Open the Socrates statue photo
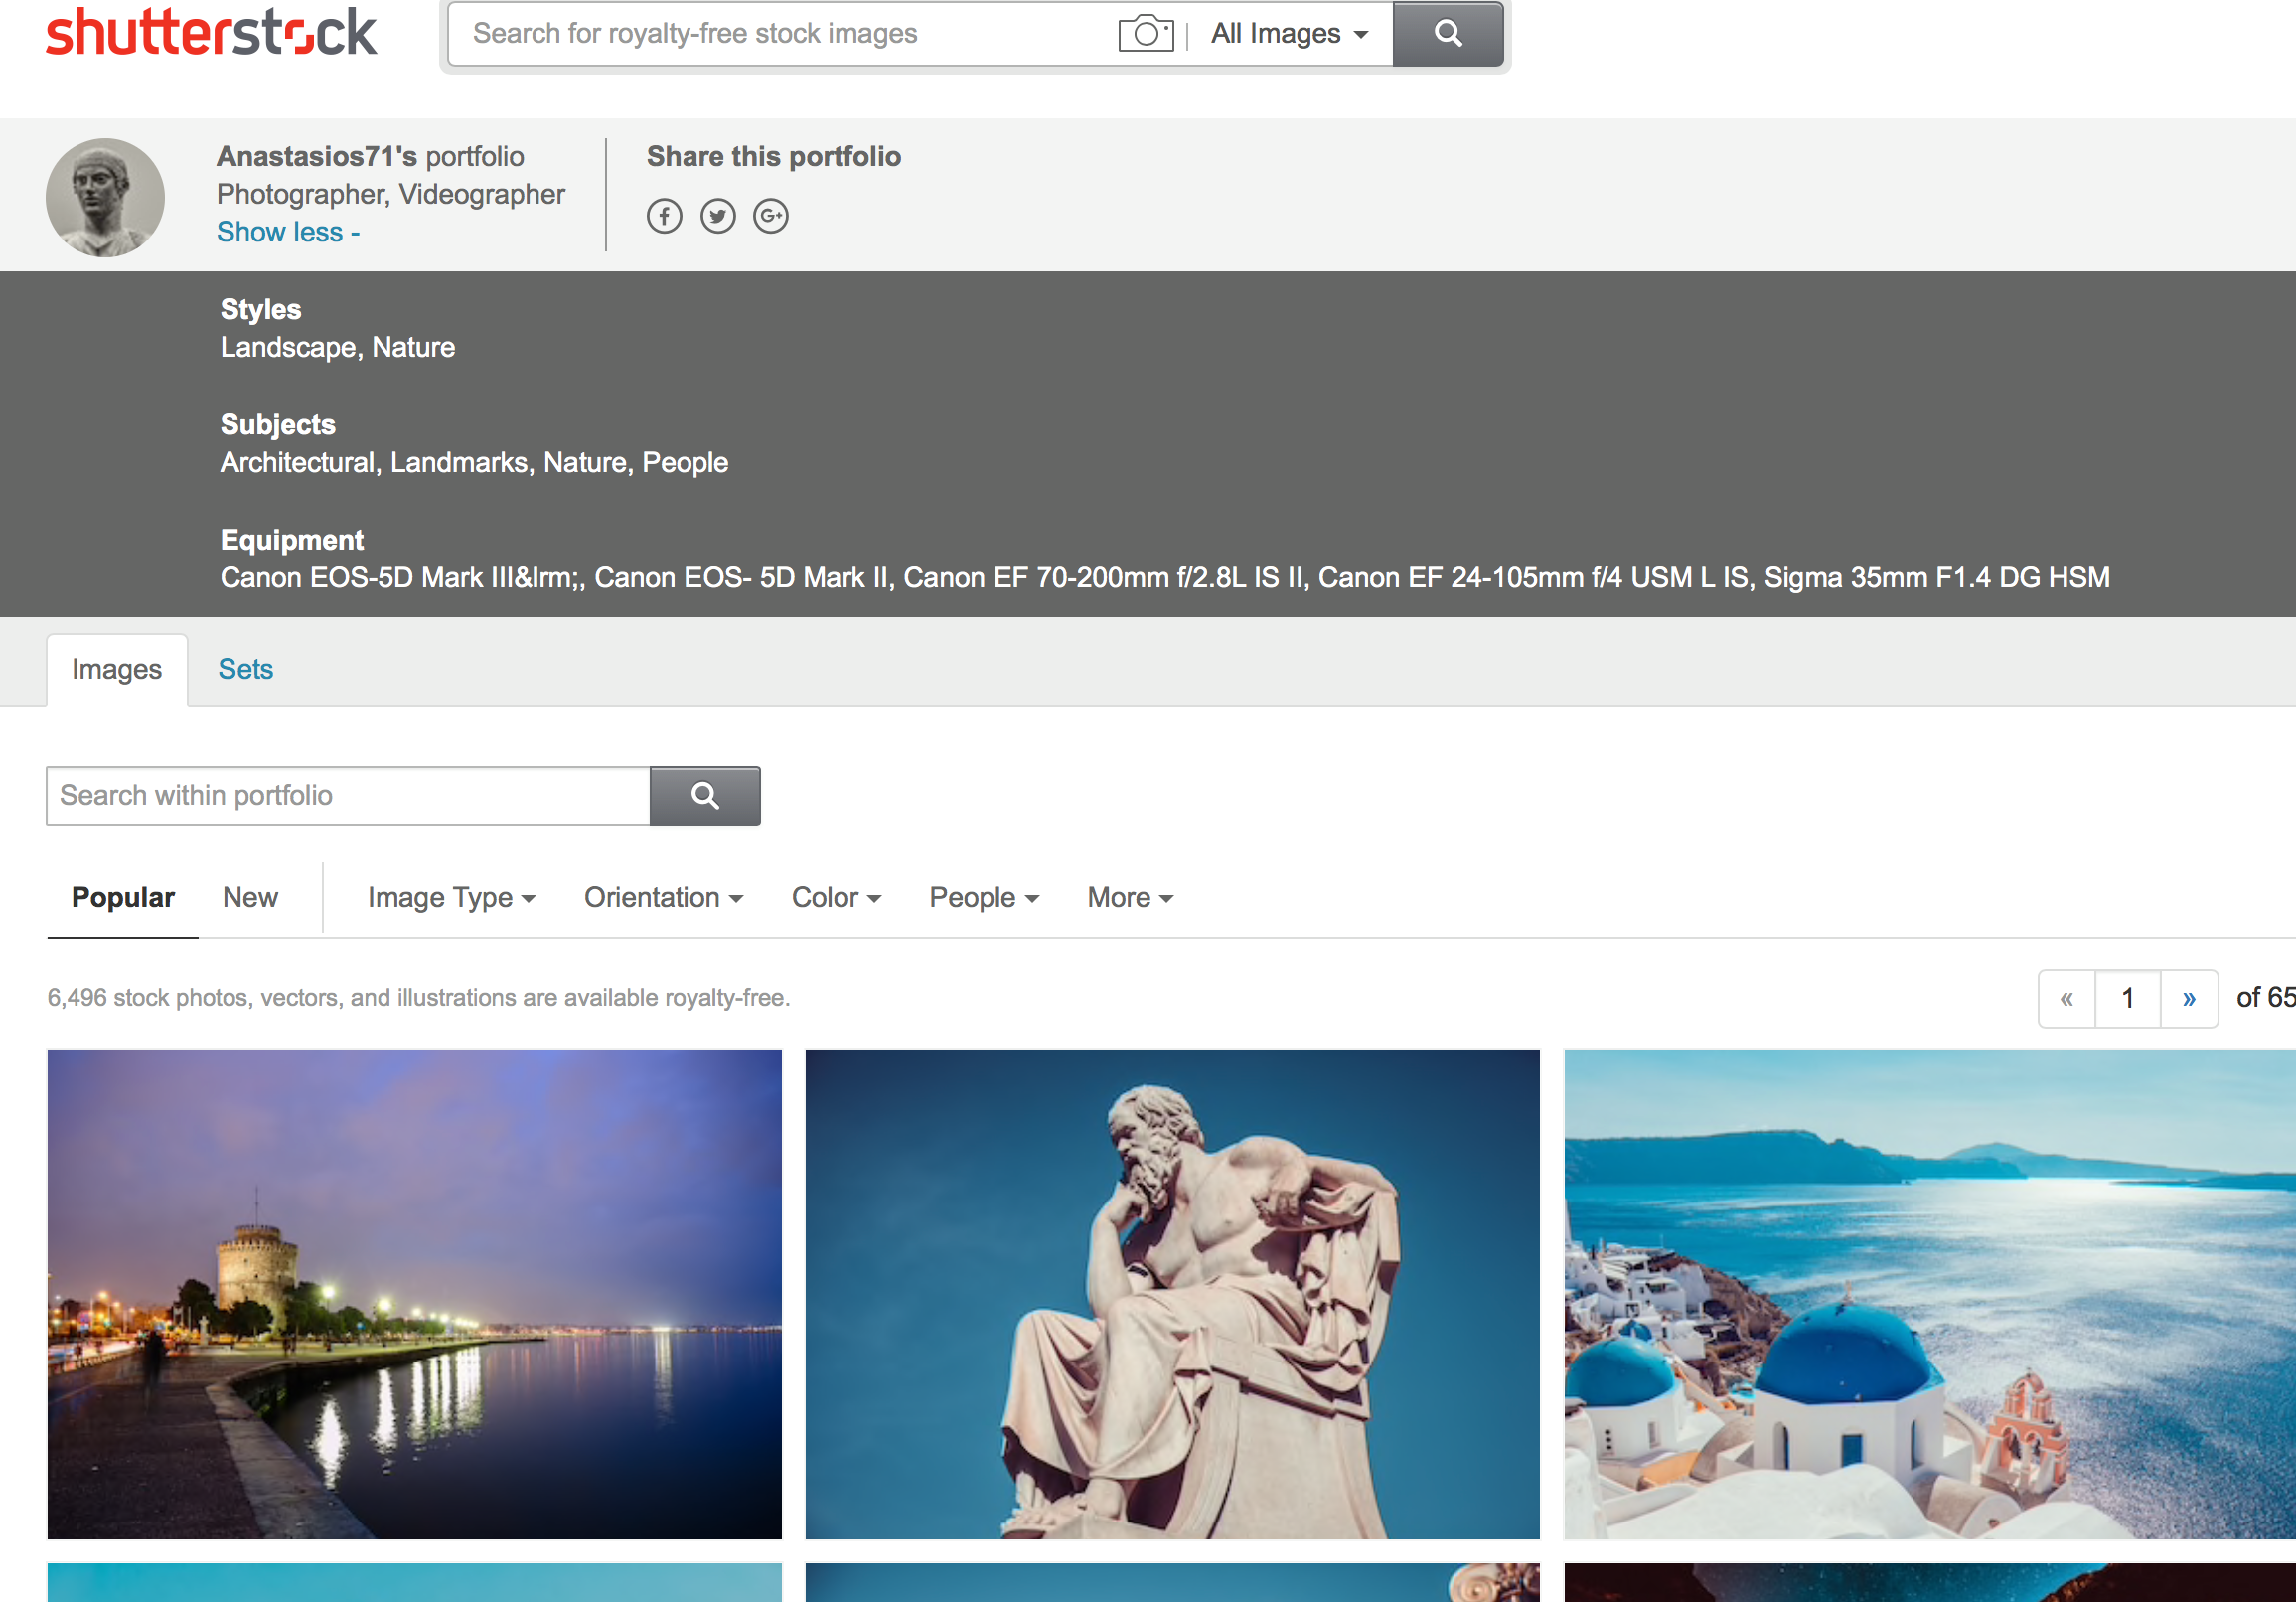The height and width of the screenshot is (1602, 2296). 1172,1294
